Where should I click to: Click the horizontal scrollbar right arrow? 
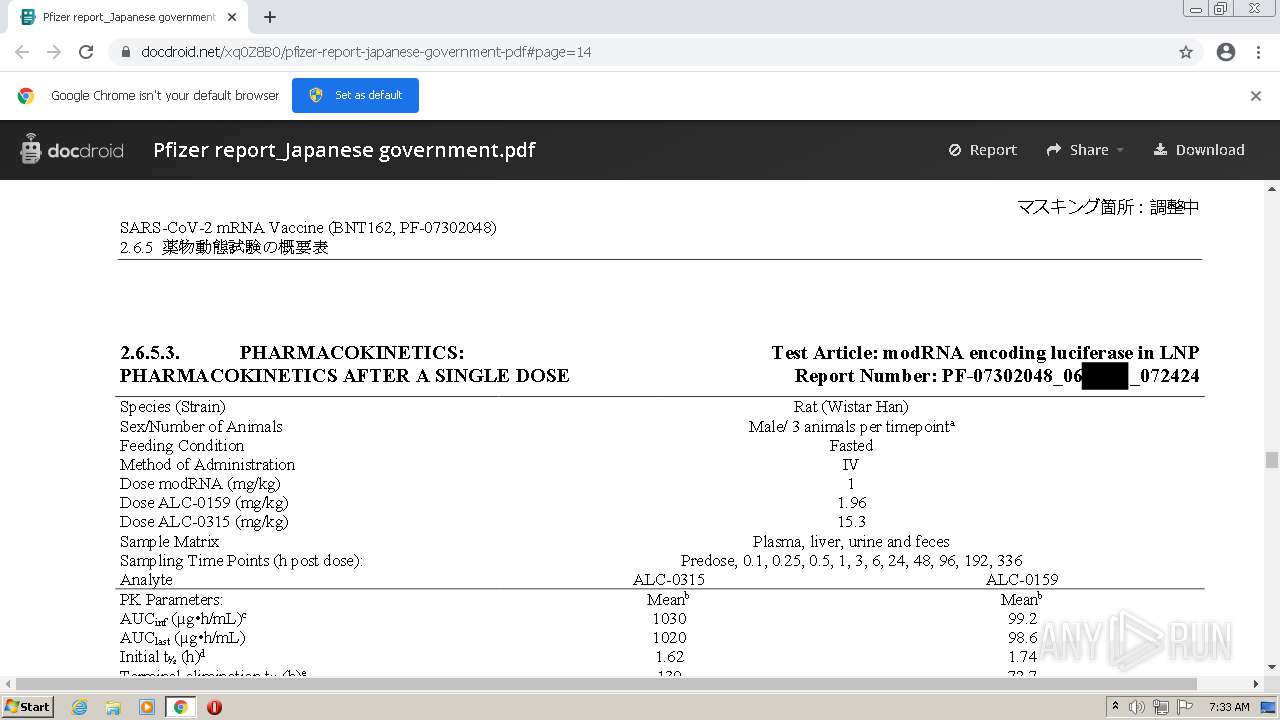coord(1258,684)
